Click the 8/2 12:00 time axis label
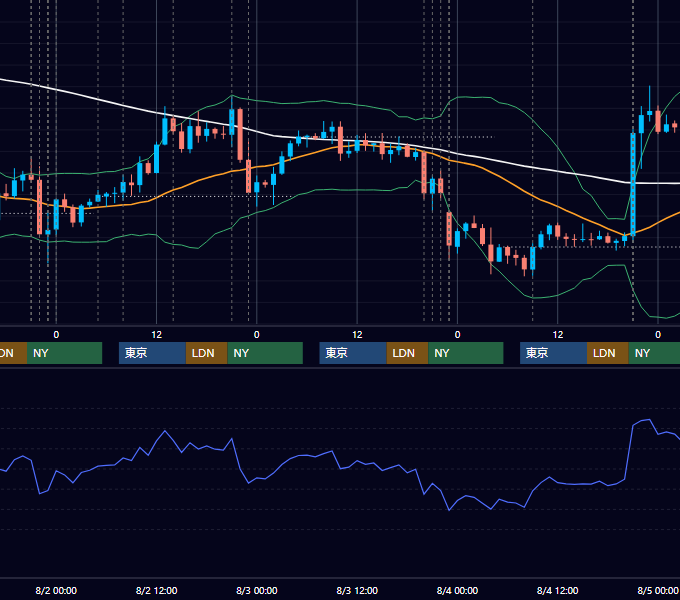The height and width of the screenshot is (600, 680). [156, 590]
